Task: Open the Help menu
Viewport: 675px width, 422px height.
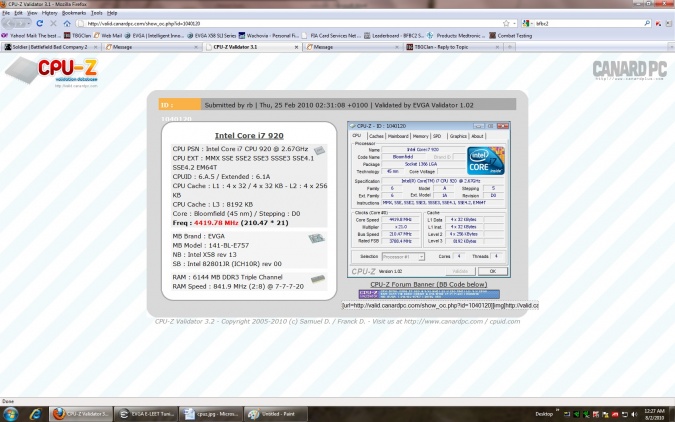Action: click(x=112, y=13)
